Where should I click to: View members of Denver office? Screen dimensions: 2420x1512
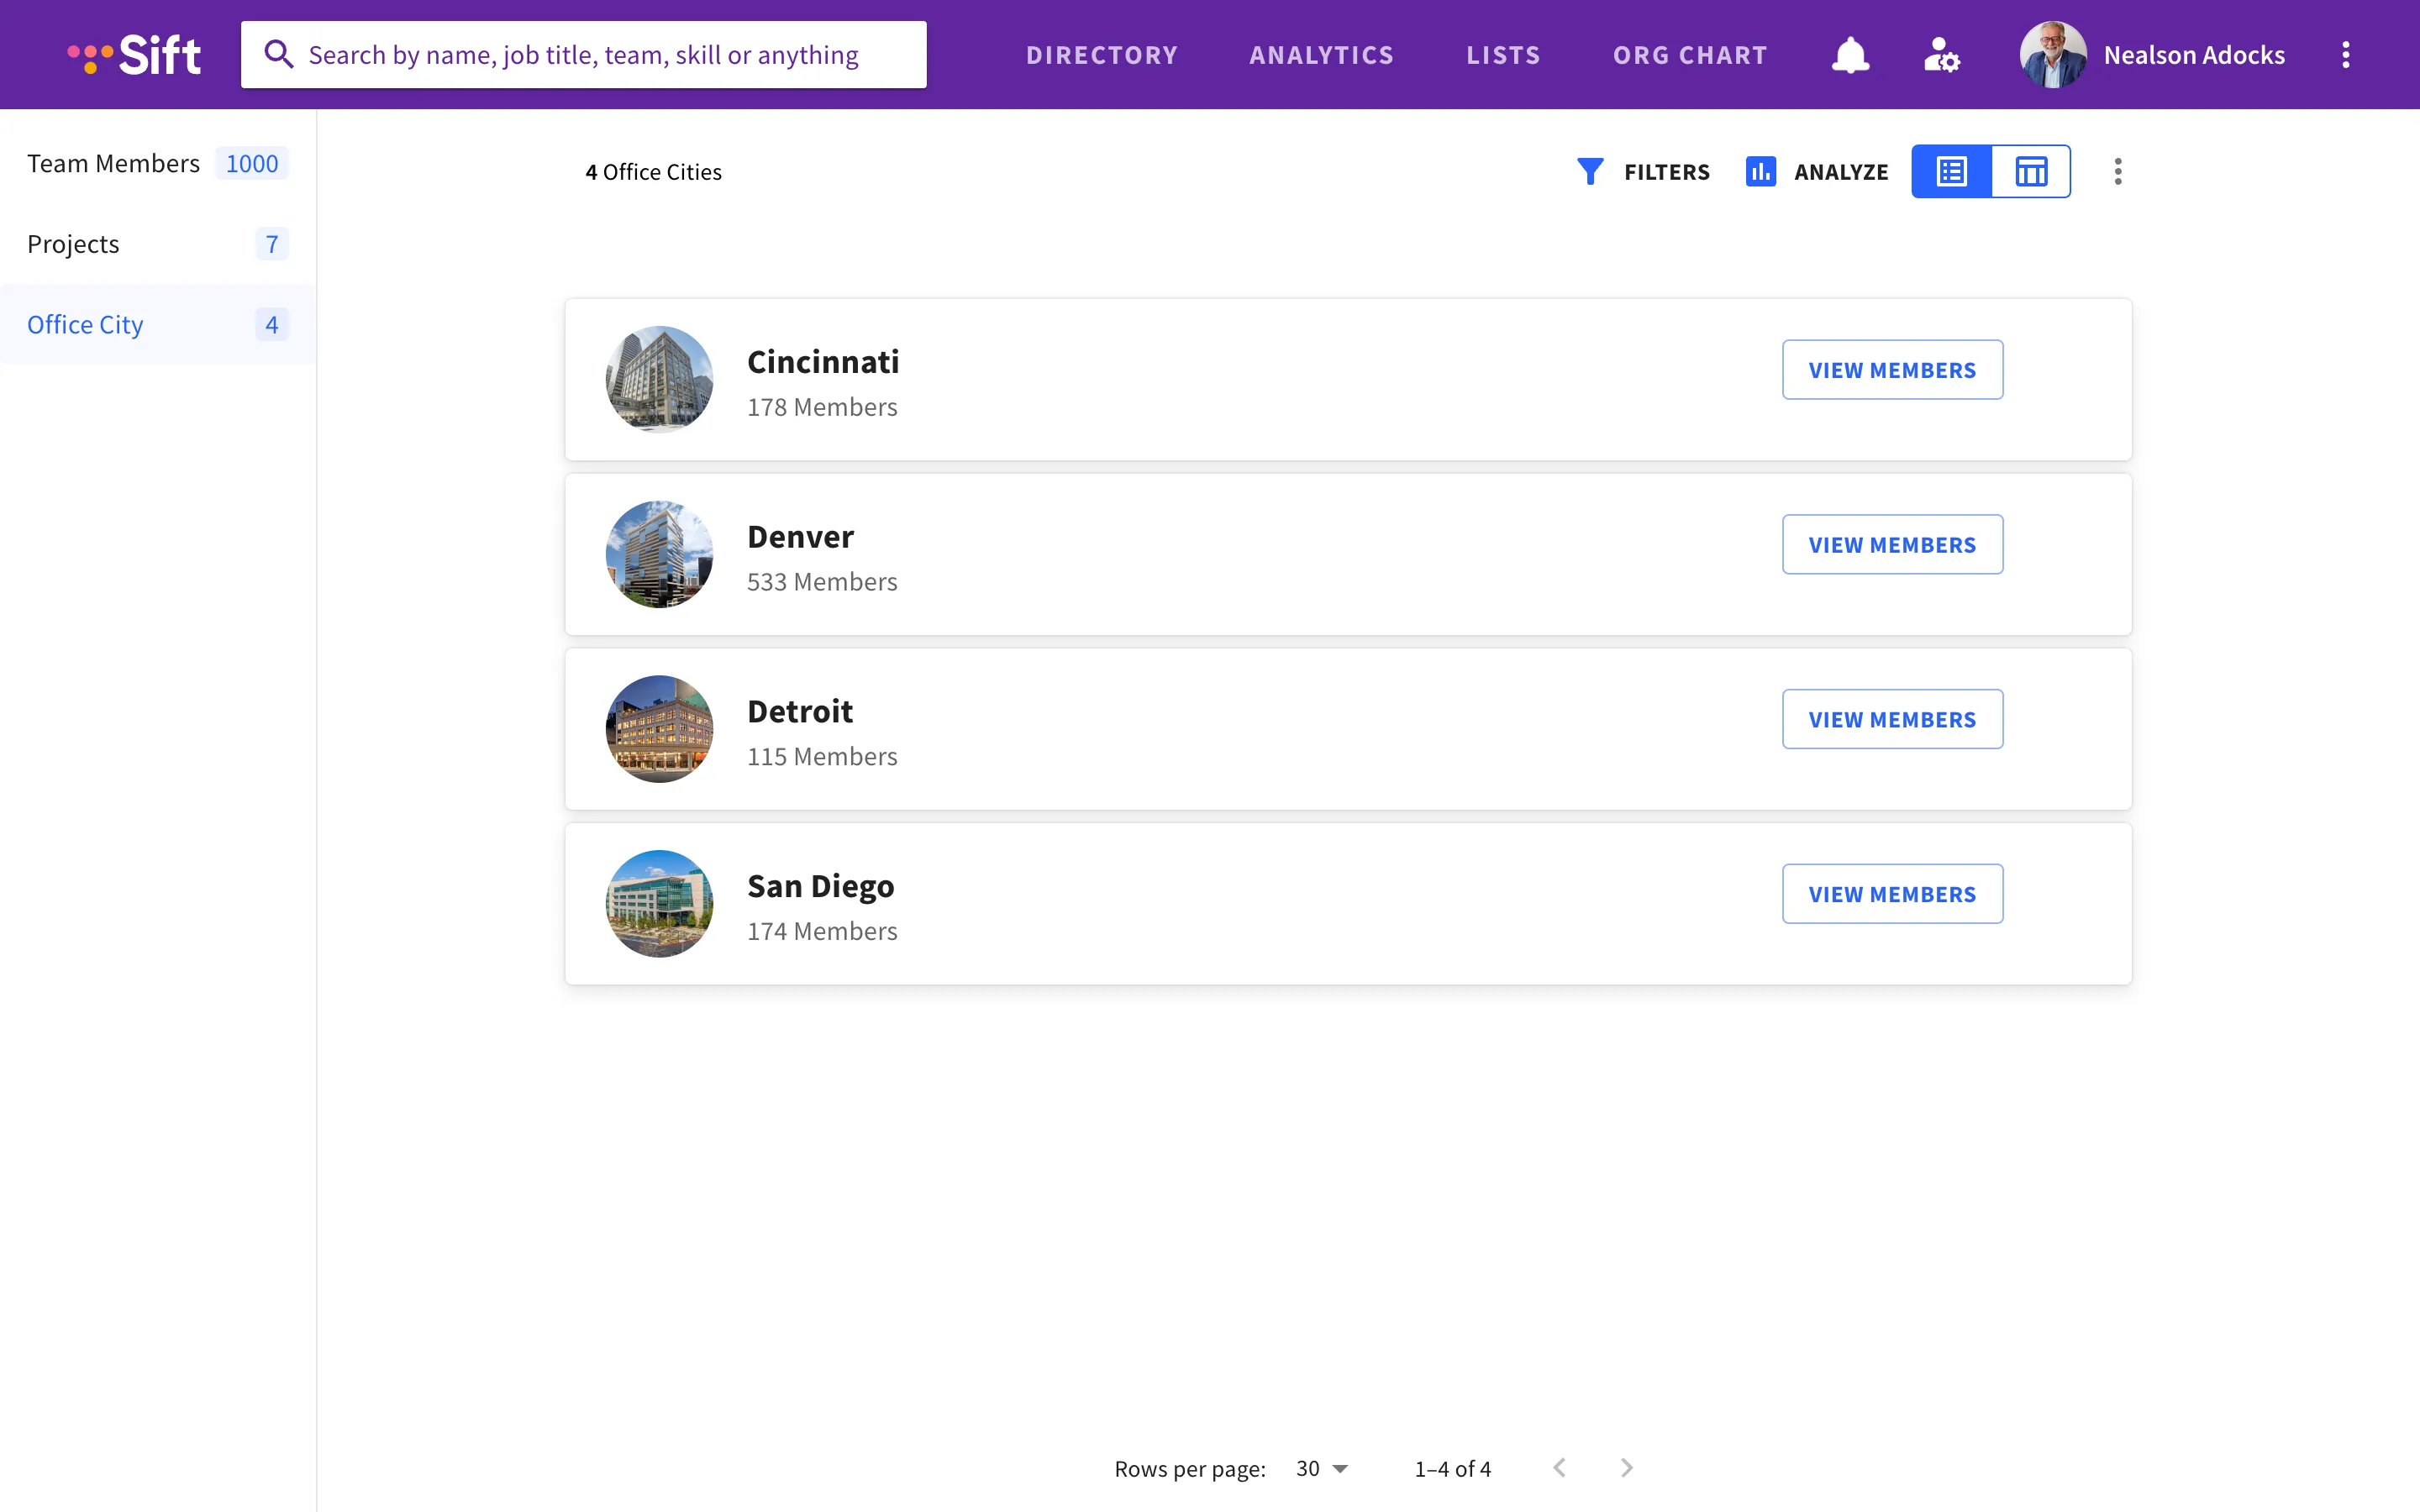click(x=1892, y=544)
